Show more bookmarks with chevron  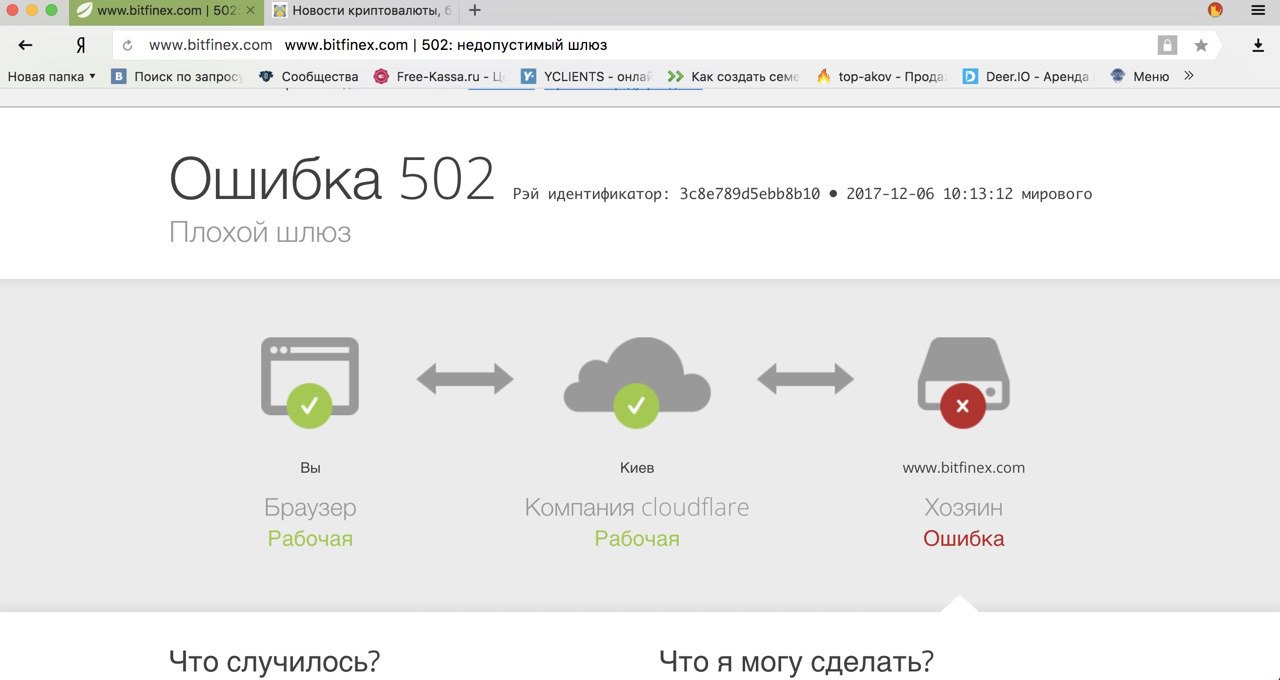(x=1189, y=75)
